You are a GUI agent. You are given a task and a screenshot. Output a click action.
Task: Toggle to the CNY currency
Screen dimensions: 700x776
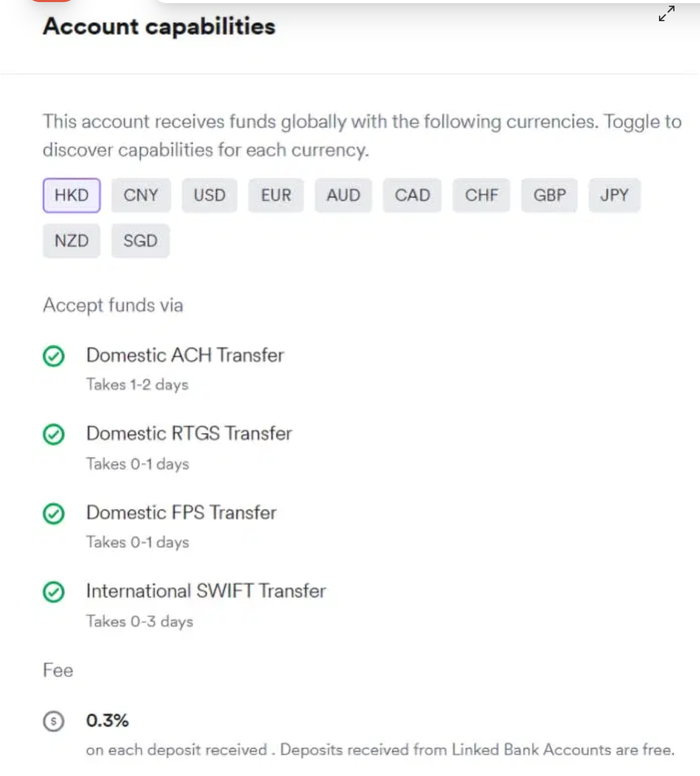tap(141, 195)
